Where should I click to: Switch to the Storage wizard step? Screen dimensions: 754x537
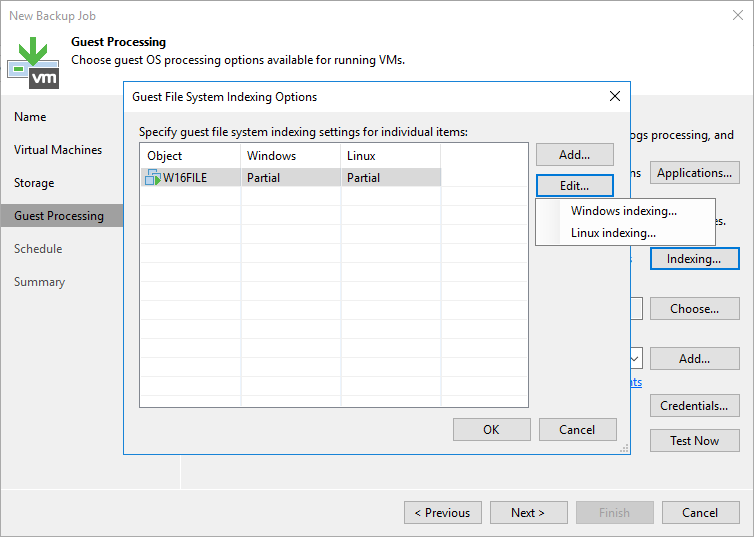34,183
